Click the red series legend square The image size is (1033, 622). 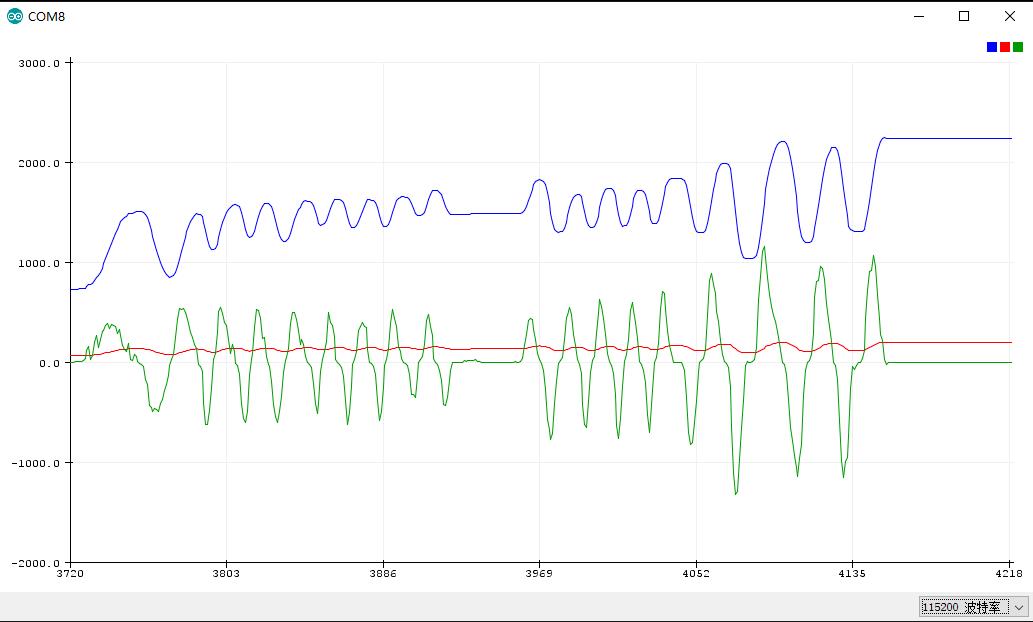pos(1005,47)
